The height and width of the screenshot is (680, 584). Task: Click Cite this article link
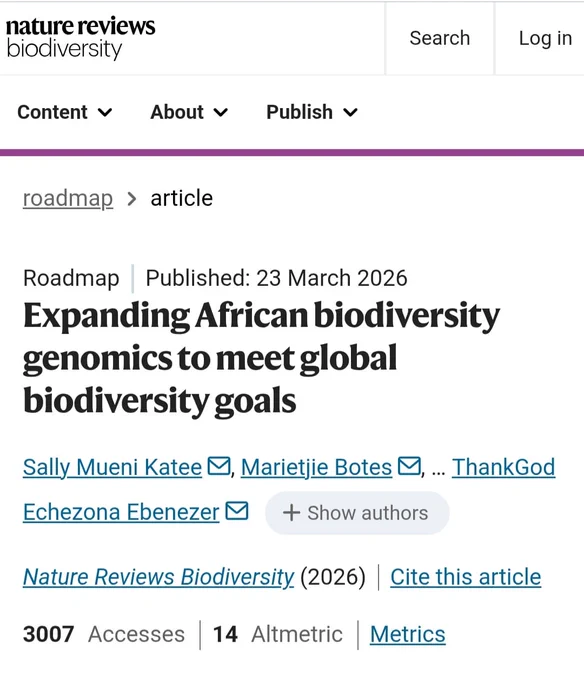[466, 577]
